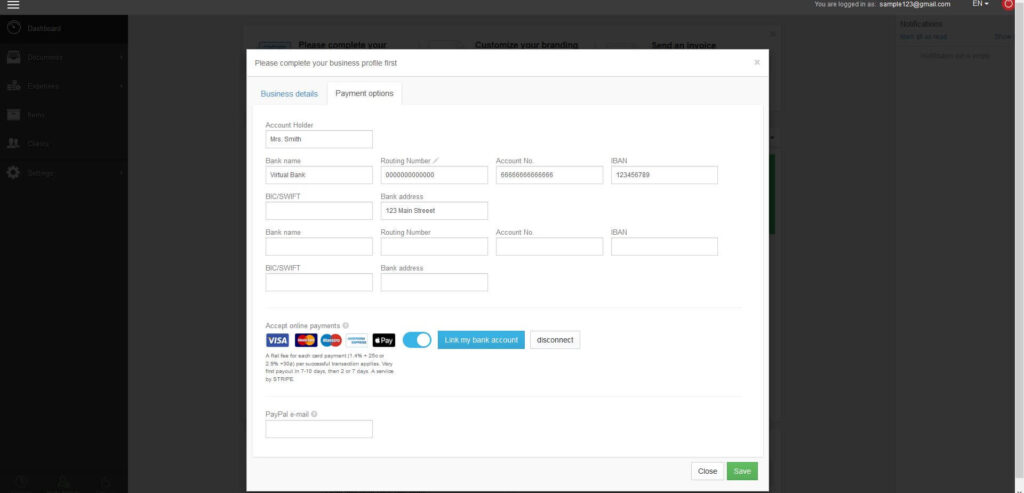
Task: Click 'Please complete your business profile first' title
Action: click(325, 63)
